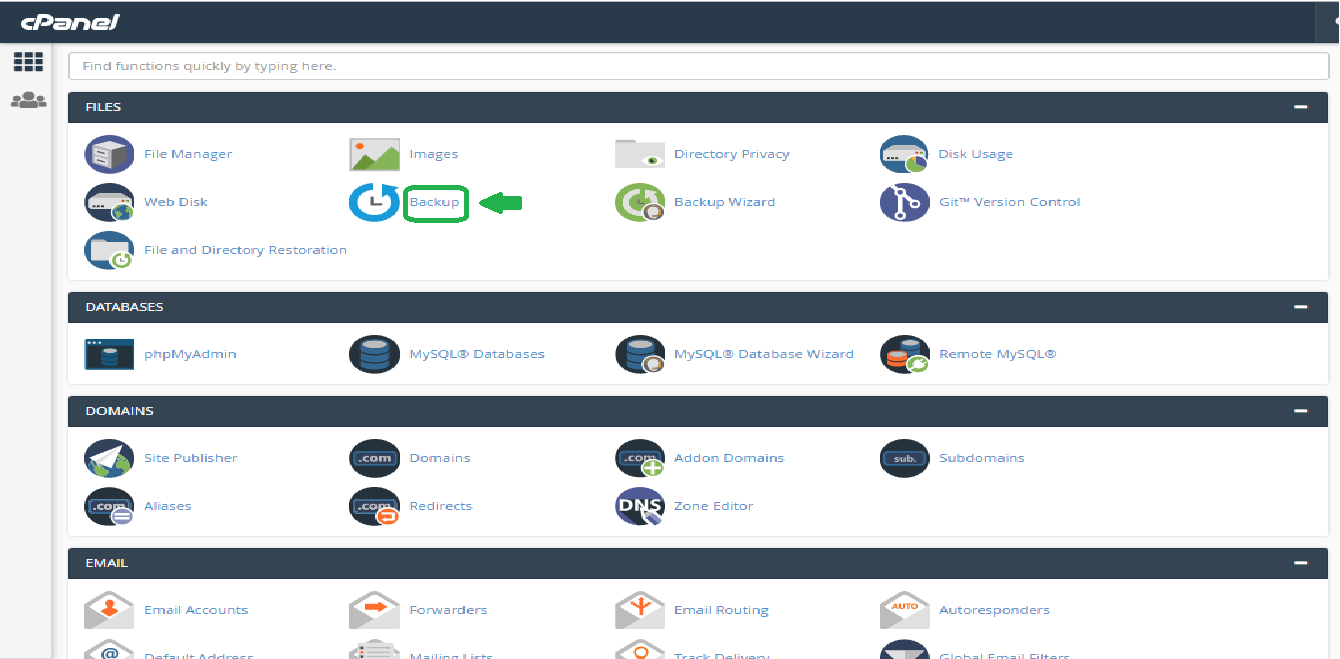1340x659 pixels.
Task: Open the Images link
Action: coord(433,154)
